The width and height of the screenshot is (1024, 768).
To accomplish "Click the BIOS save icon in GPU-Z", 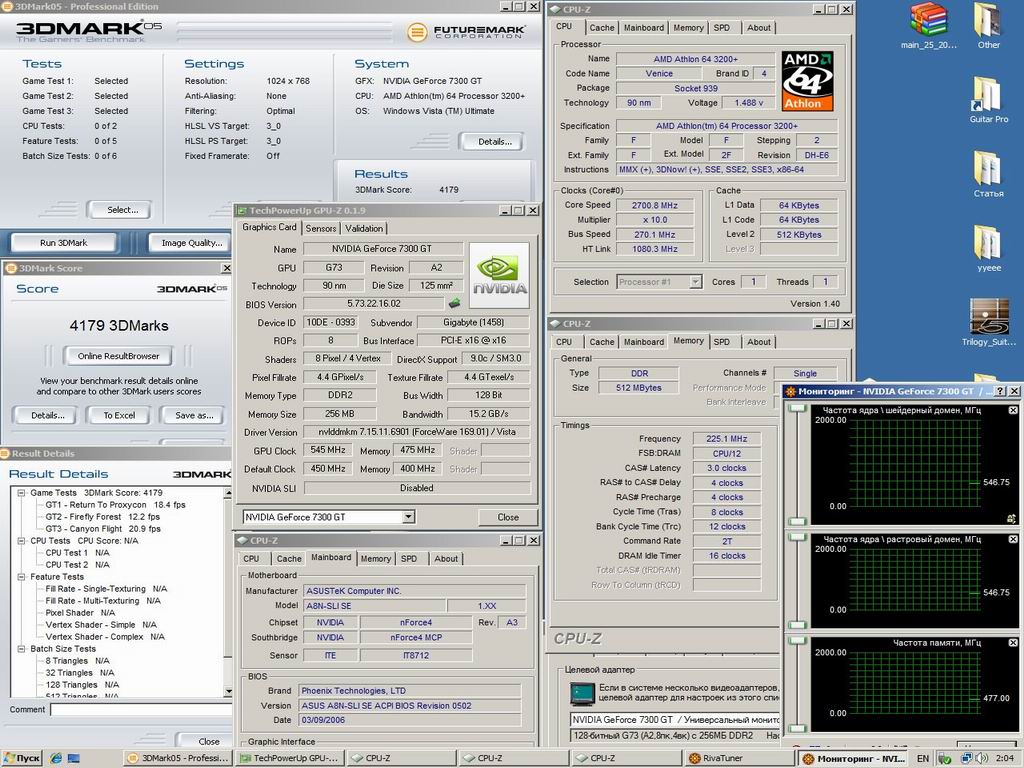I will [455, 304].
